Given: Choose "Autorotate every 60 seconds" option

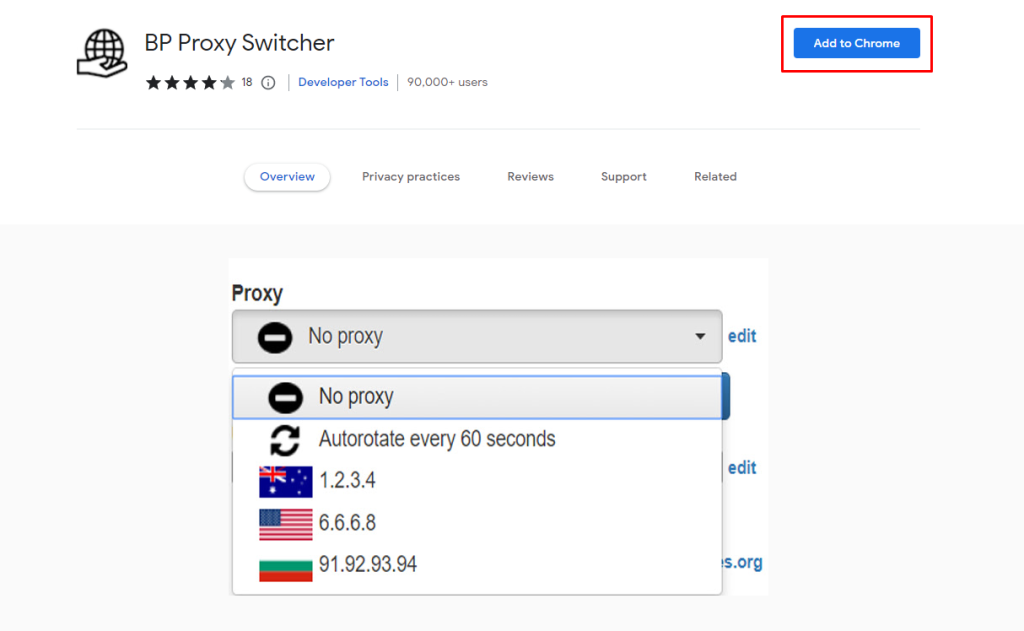Looking at the screenshot, I should pyautogui.click(x=437, y=438).
